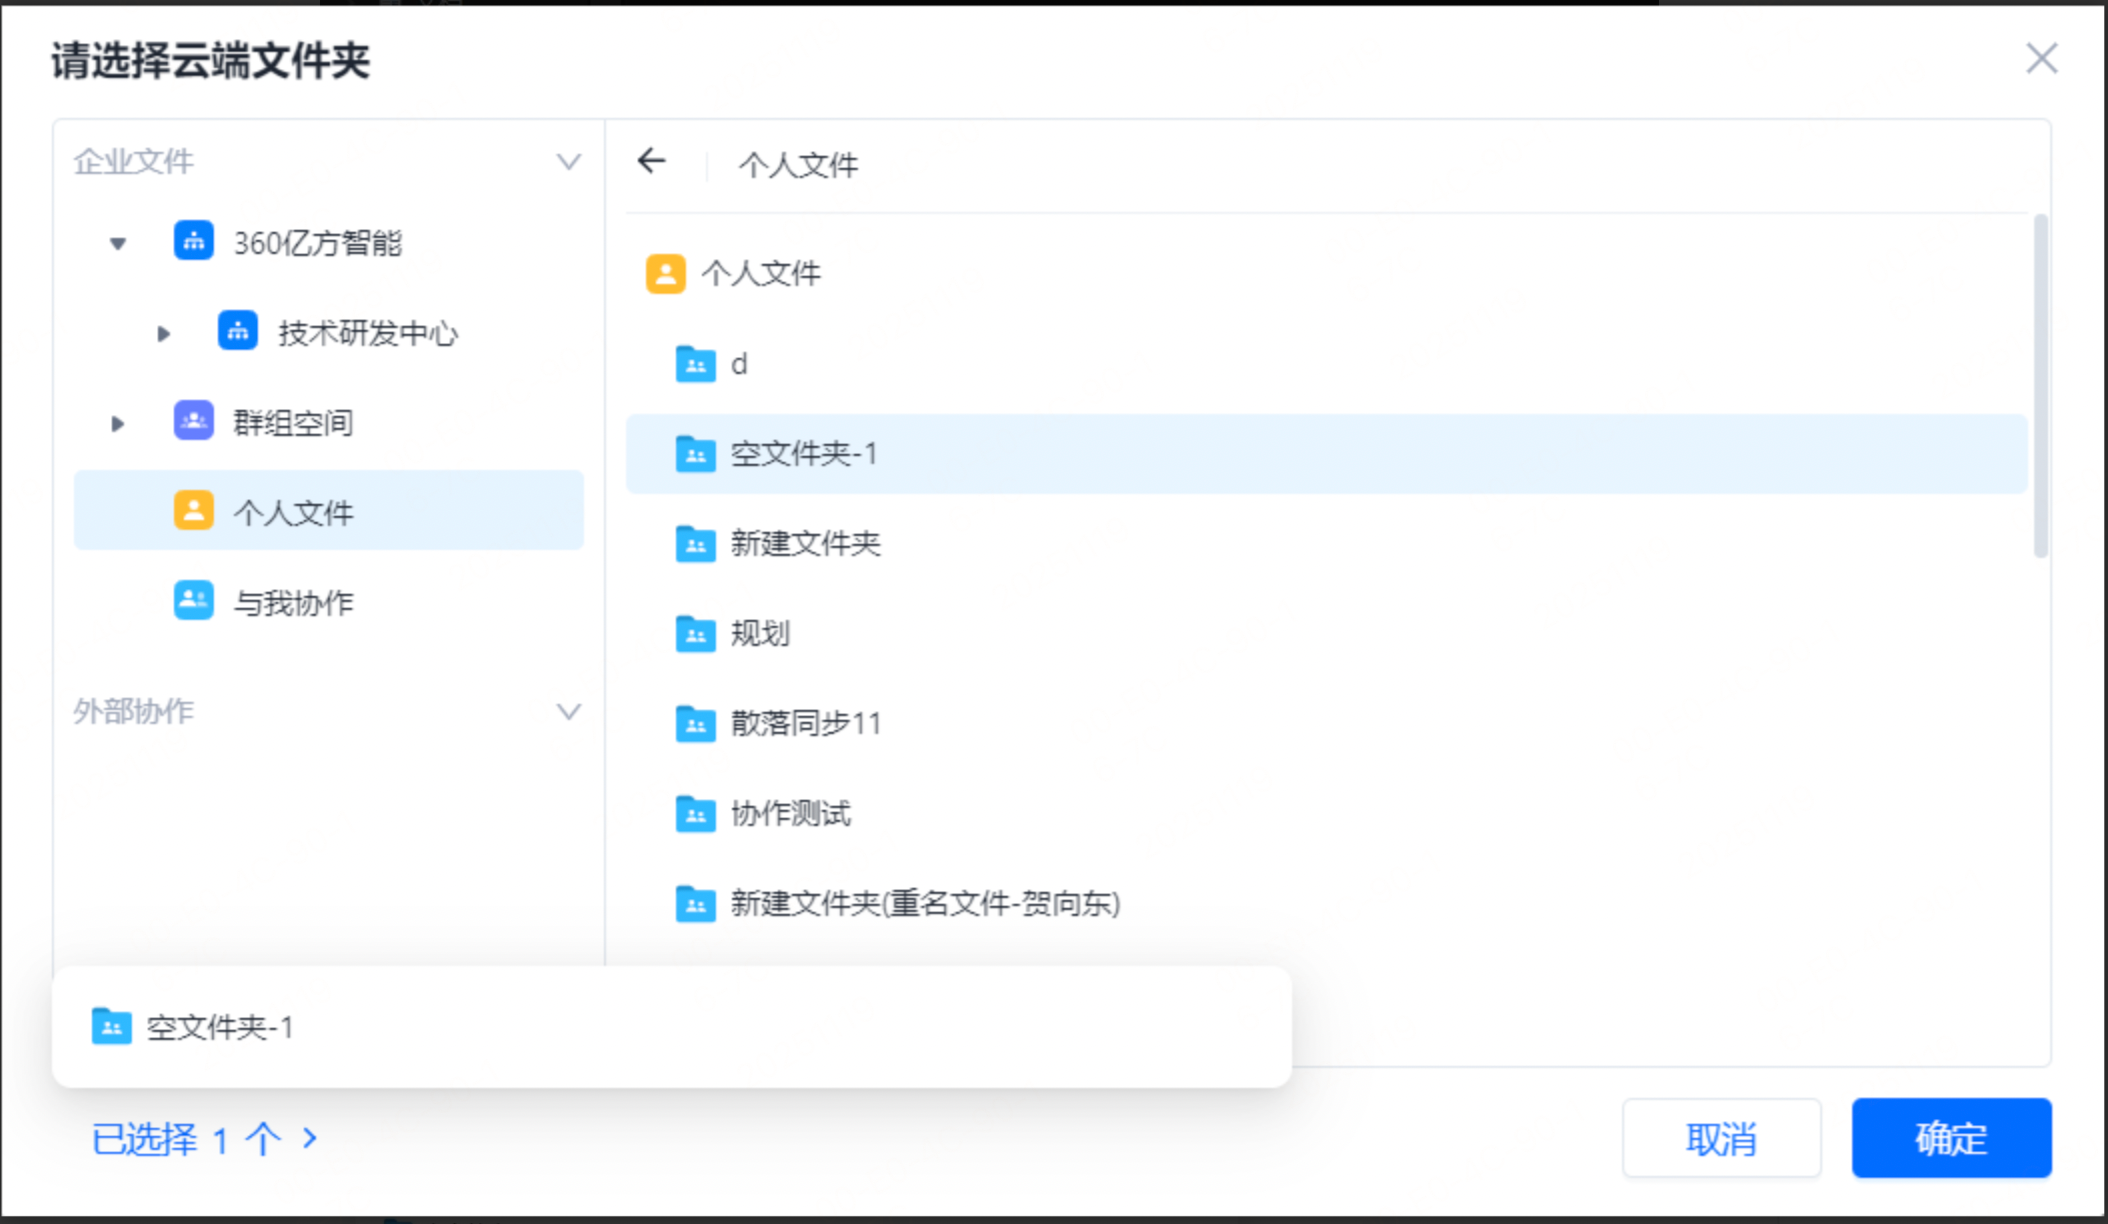Collapse the 企业文件 section
Viewport: 2108px width, 1224px height.
567,160
